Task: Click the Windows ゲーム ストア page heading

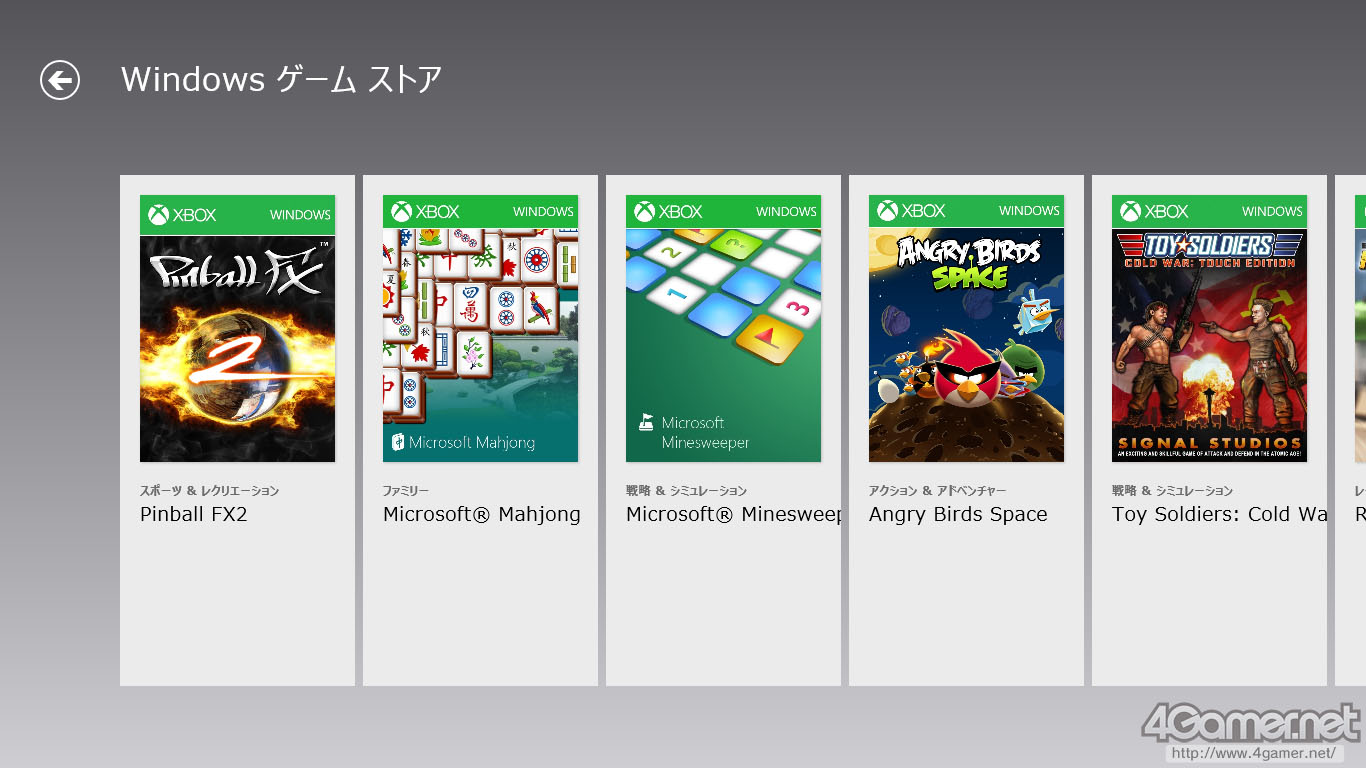Action: click(x=282, y=79)
